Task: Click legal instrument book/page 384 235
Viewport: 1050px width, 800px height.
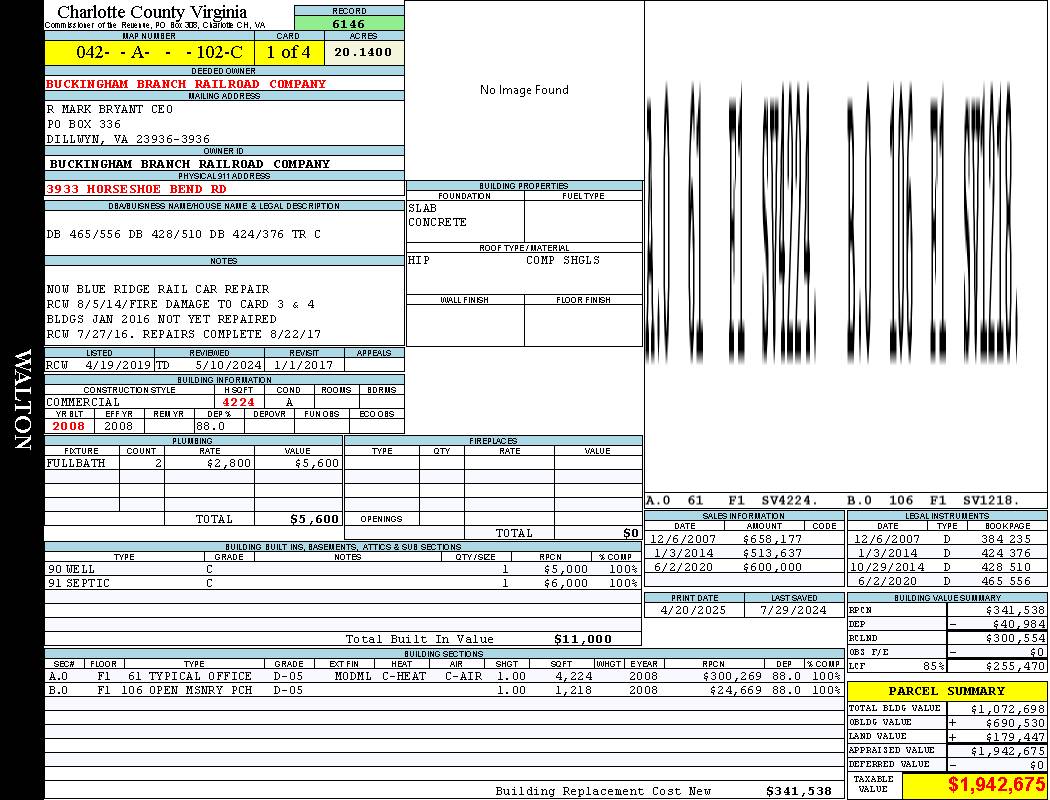Action: (1006, 539)
